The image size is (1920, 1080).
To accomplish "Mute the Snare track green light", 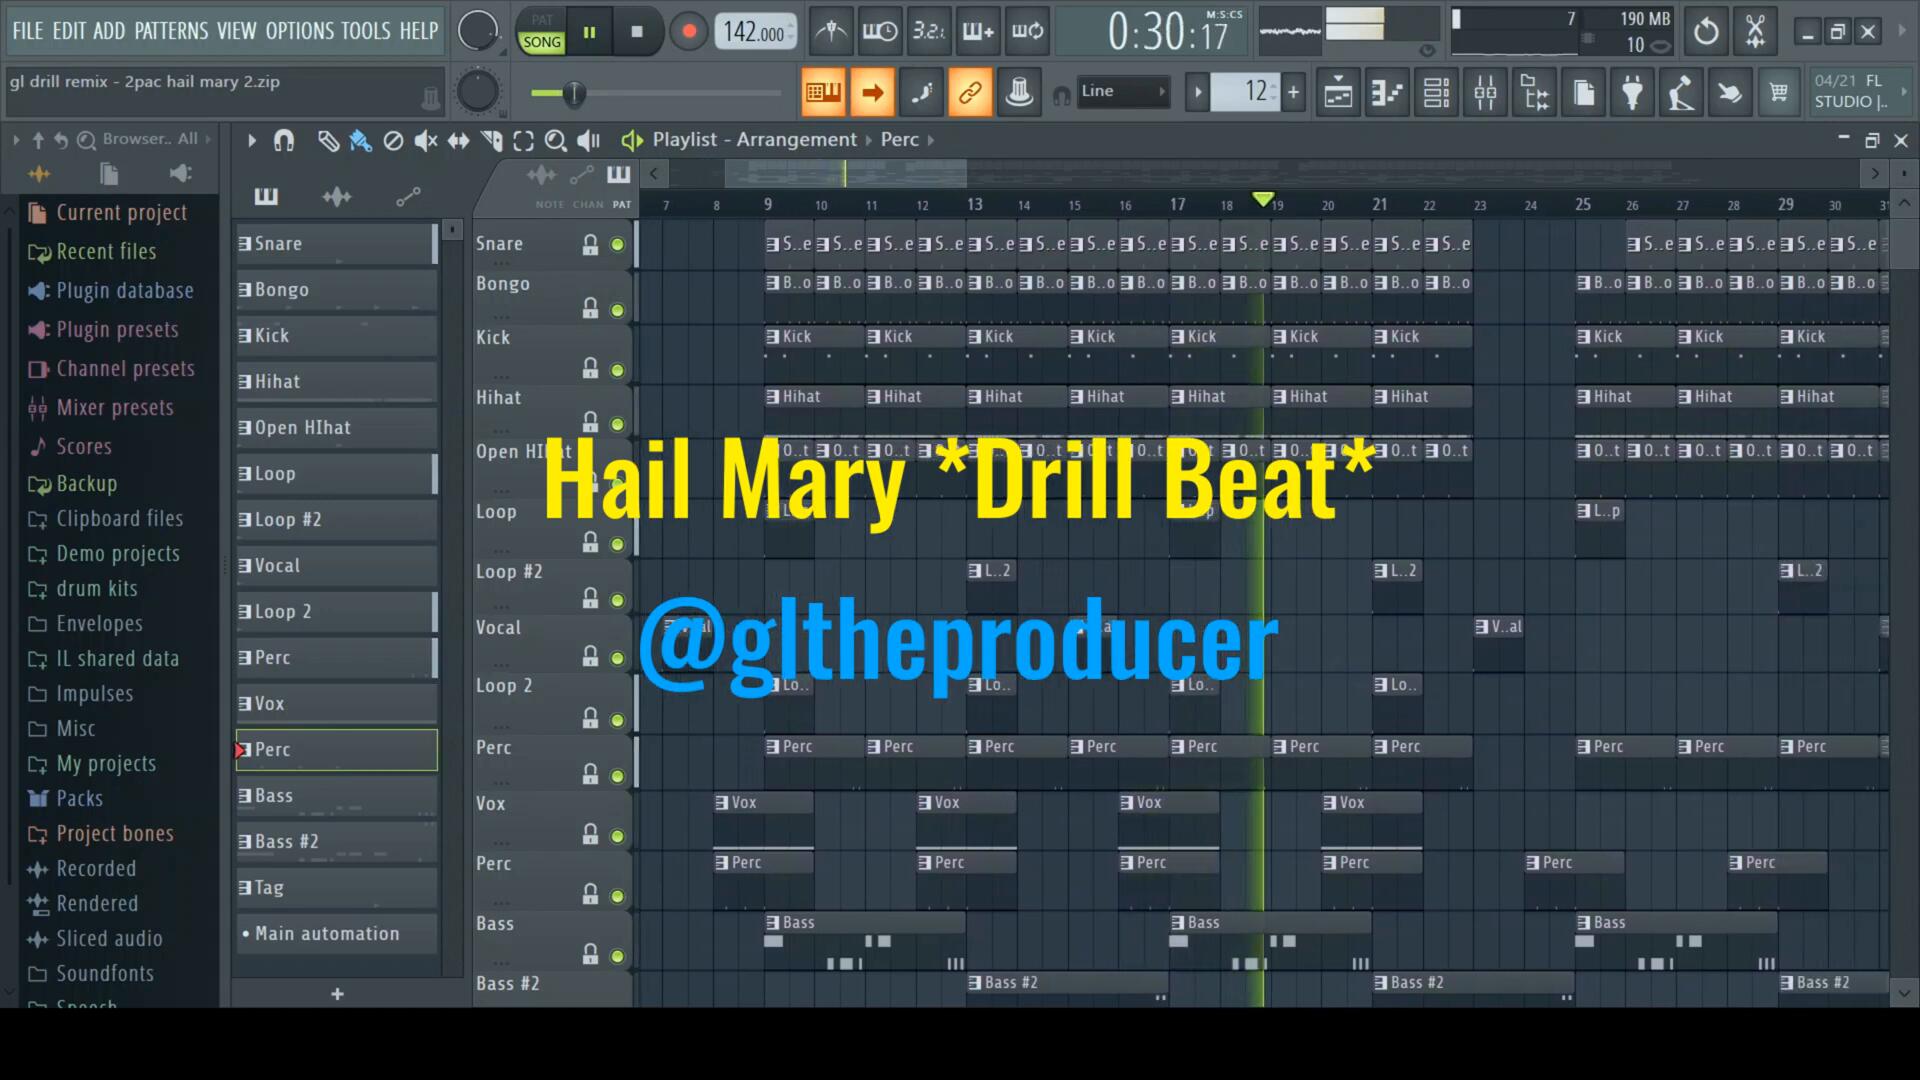I will (617, 245).
